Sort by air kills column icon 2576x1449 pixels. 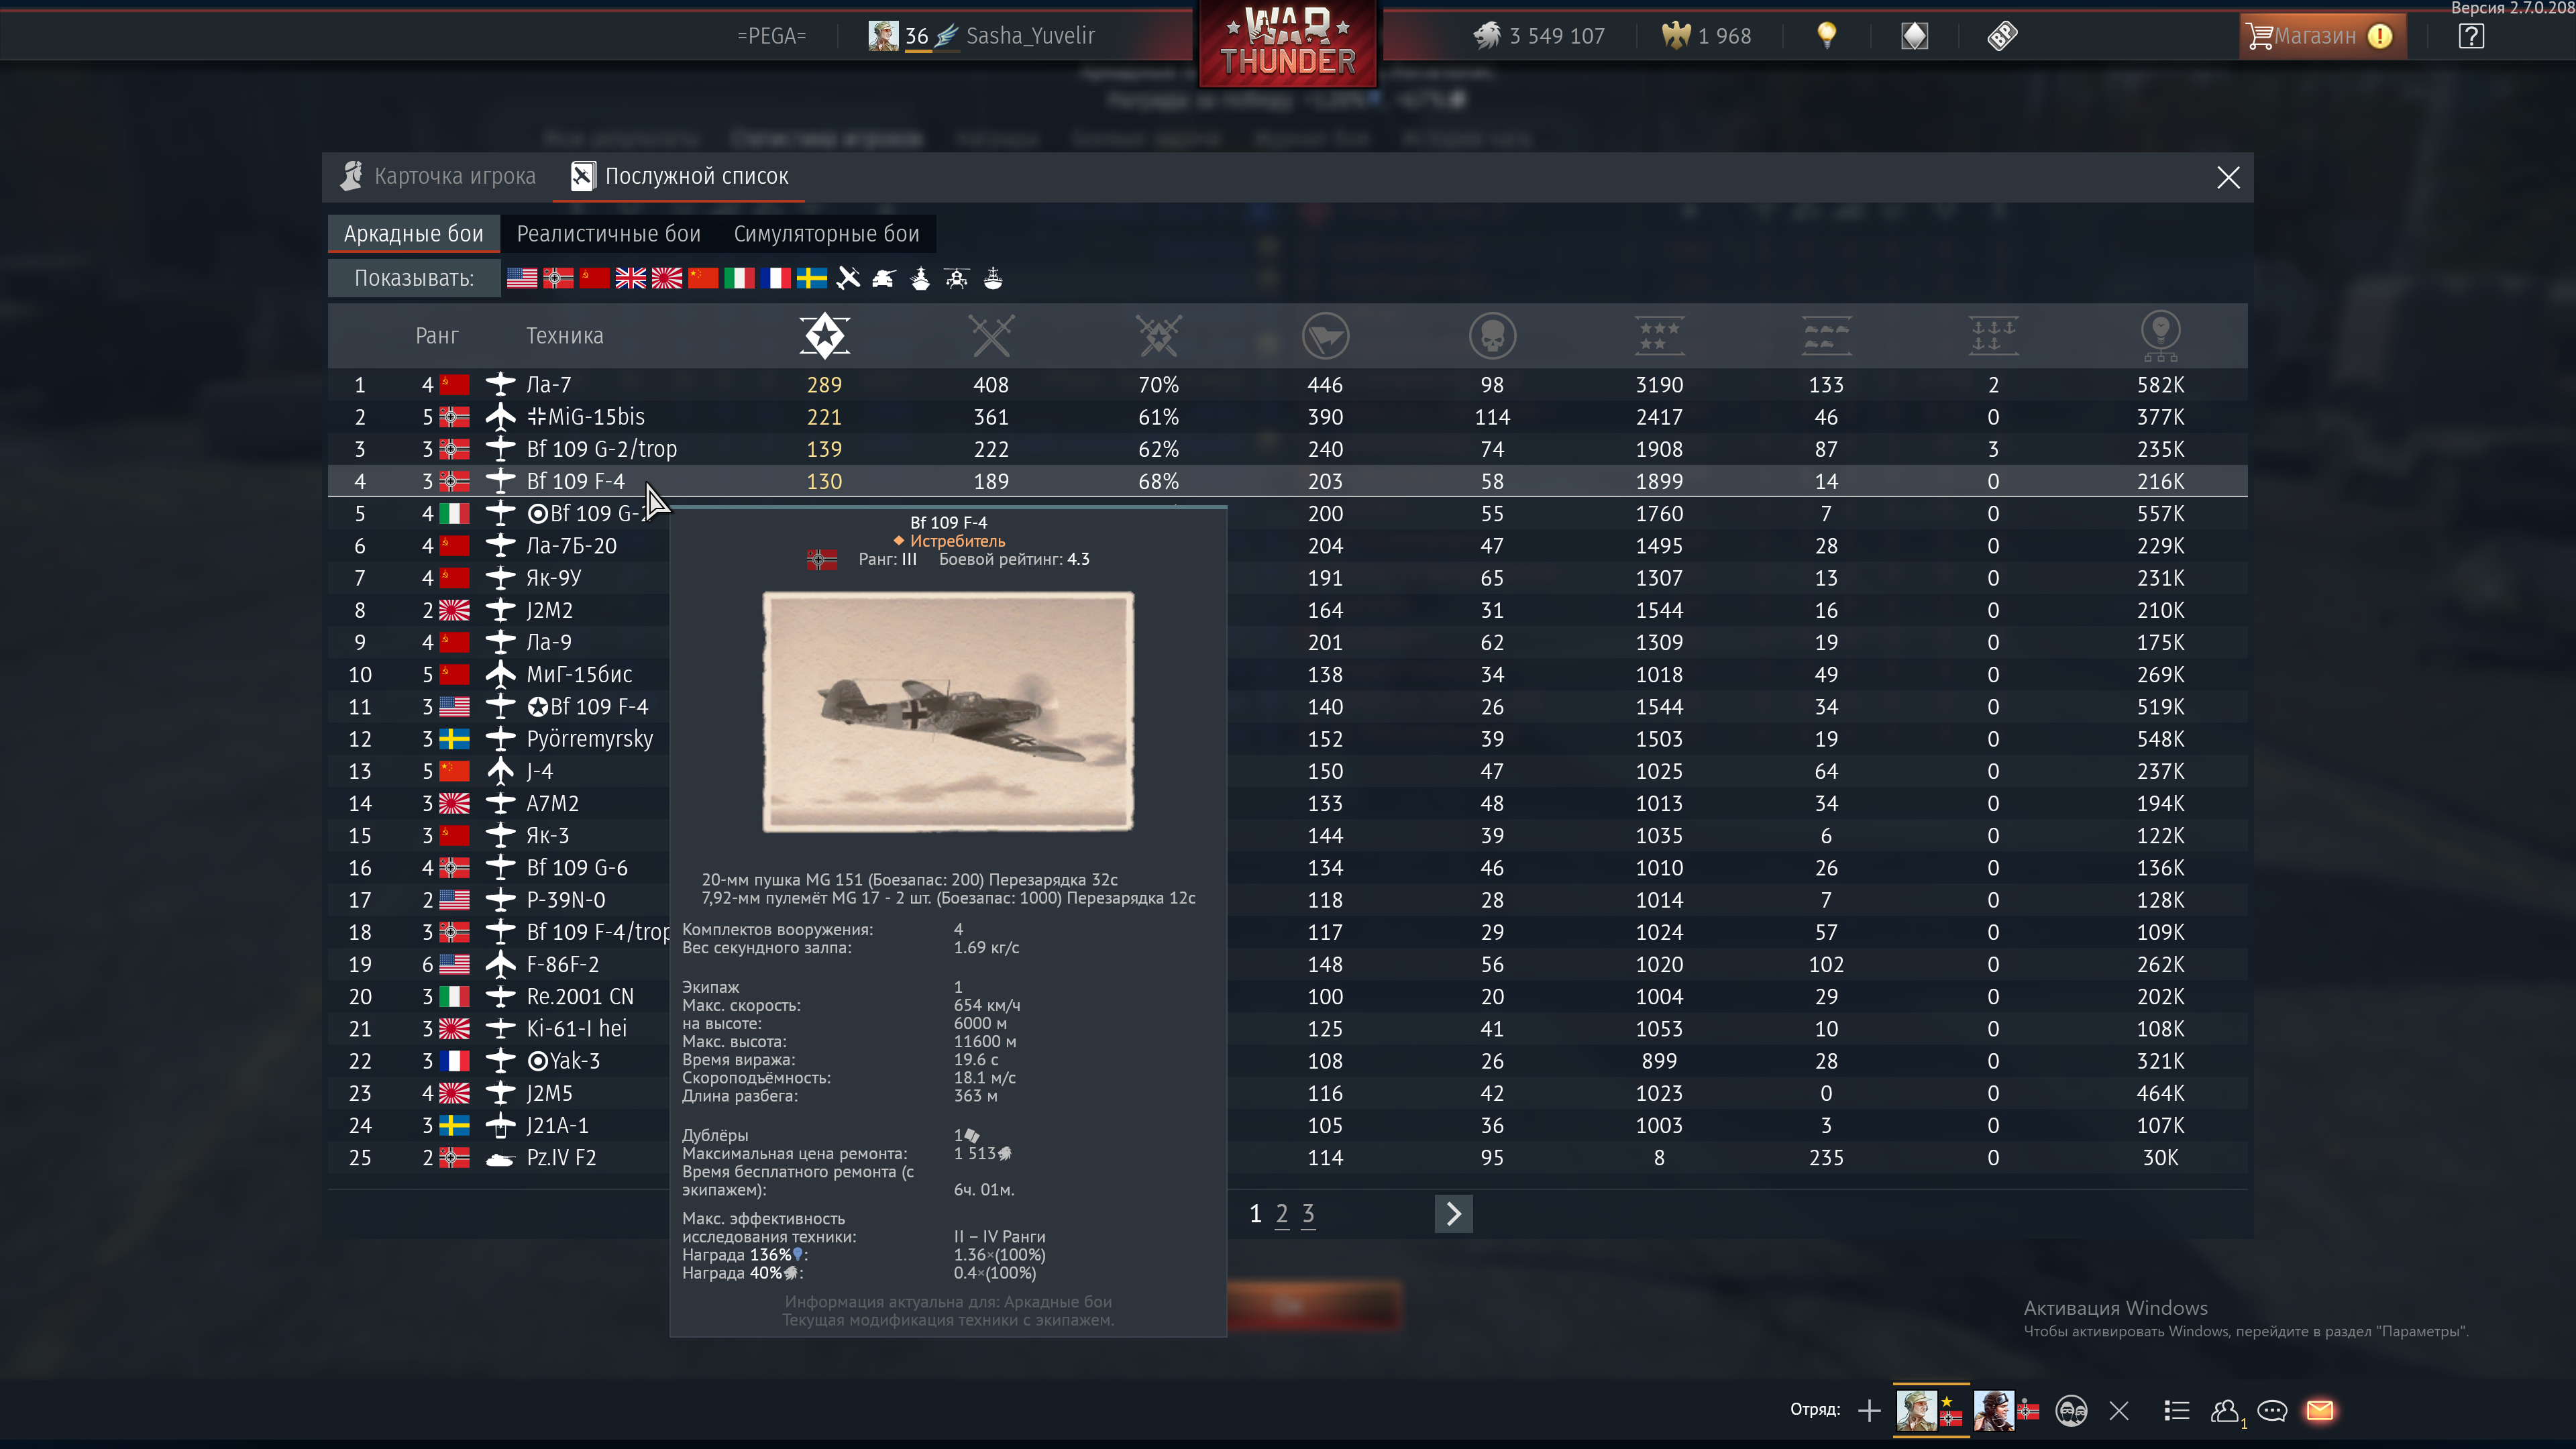pos(1659,335)
